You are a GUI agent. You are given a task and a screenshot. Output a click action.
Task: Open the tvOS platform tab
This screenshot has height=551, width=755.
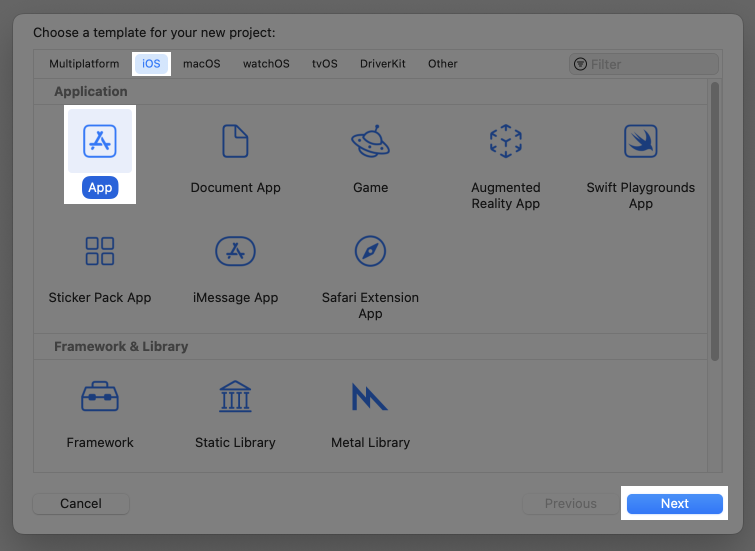click(x=324, y=64)
